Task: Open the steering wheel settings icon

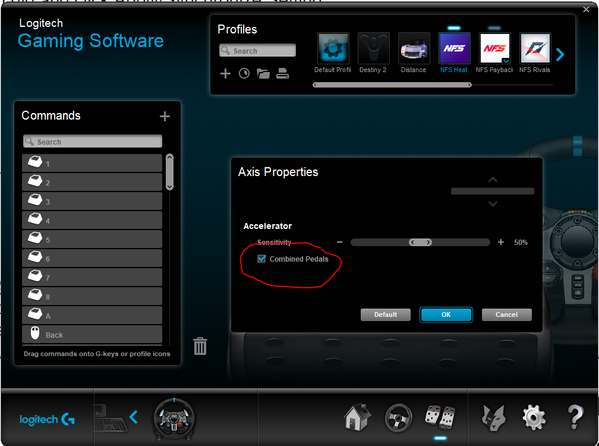Action: (x=398, y=417)
